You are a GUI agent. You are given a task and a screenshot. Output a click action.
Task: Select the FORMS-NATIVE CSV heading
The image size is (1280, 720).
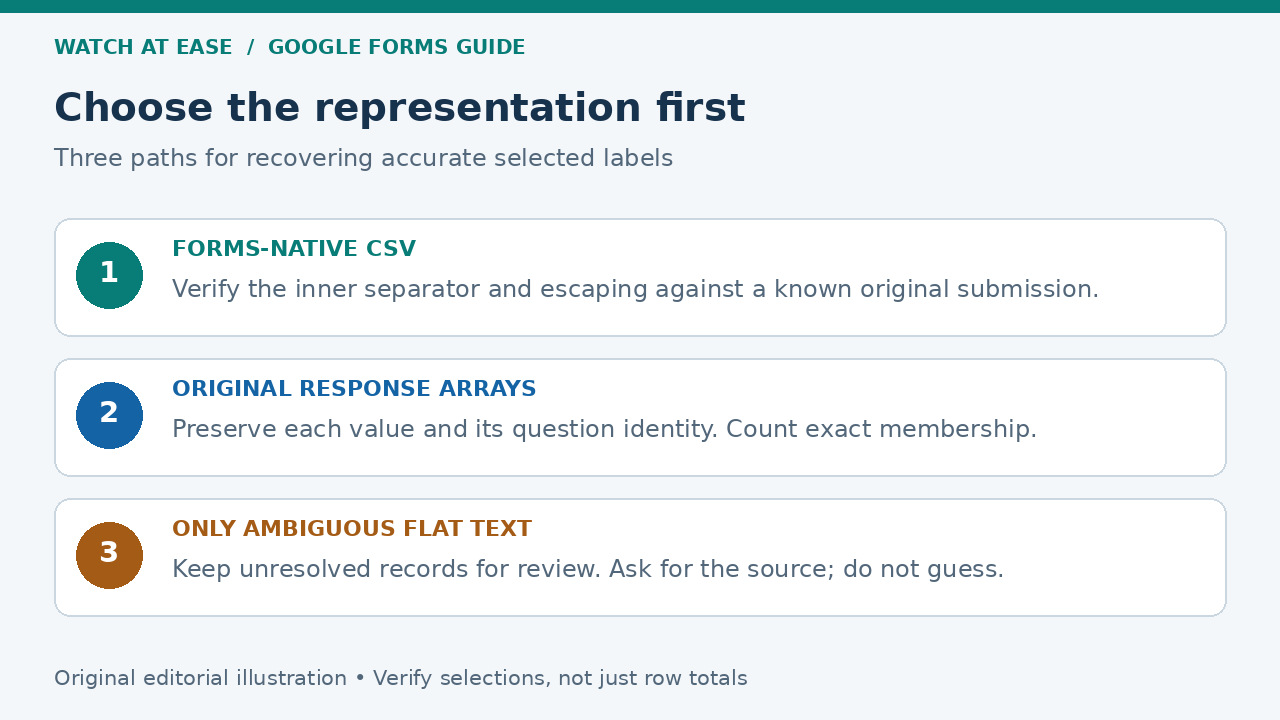tap(294, 249)
